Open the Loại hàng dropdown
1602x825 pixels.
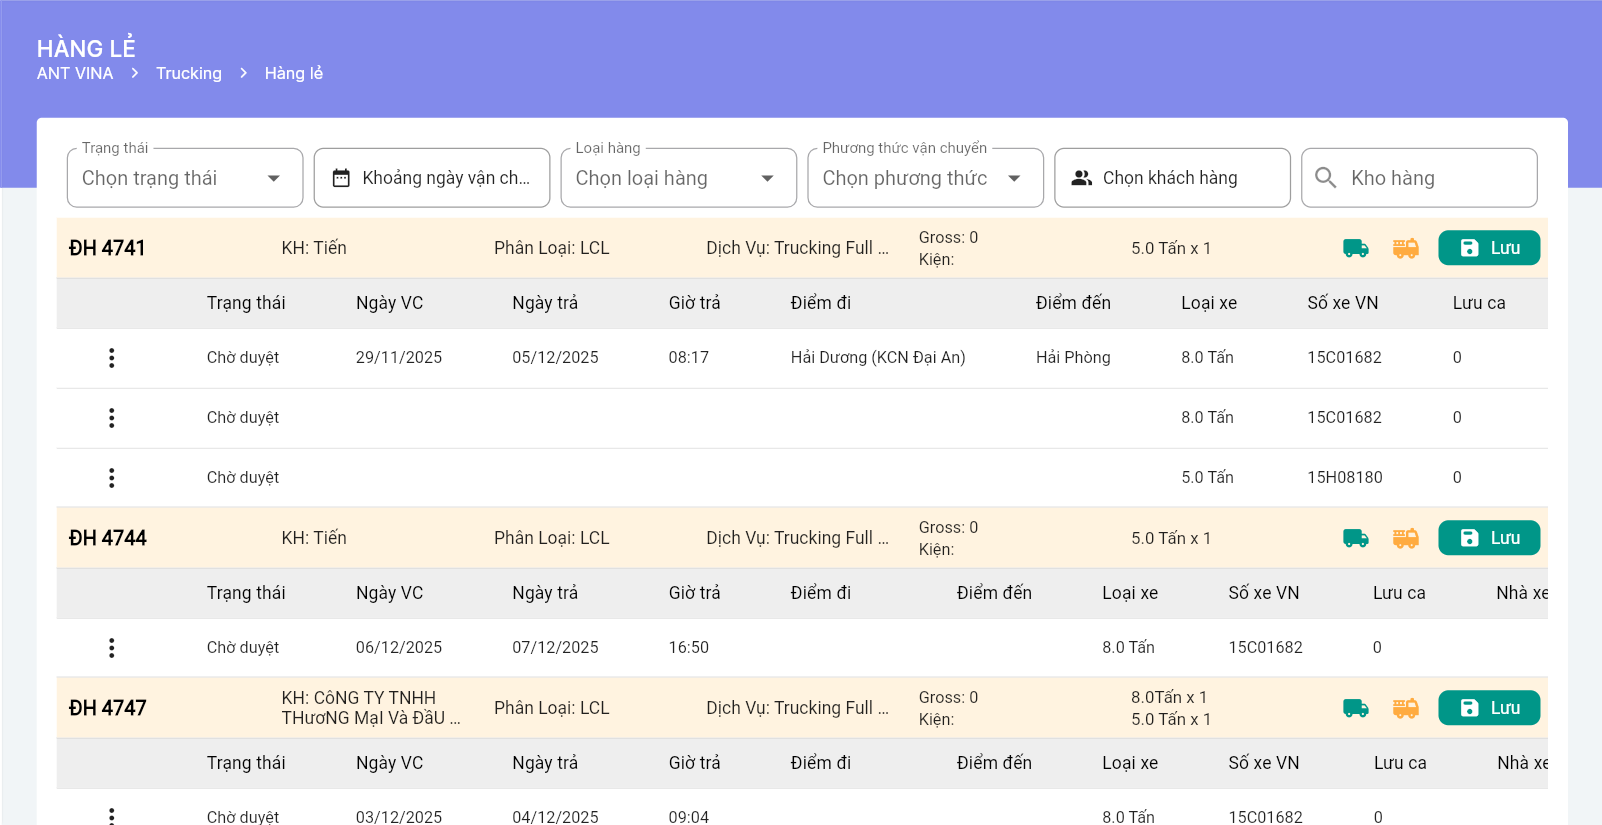click(678, 178)
